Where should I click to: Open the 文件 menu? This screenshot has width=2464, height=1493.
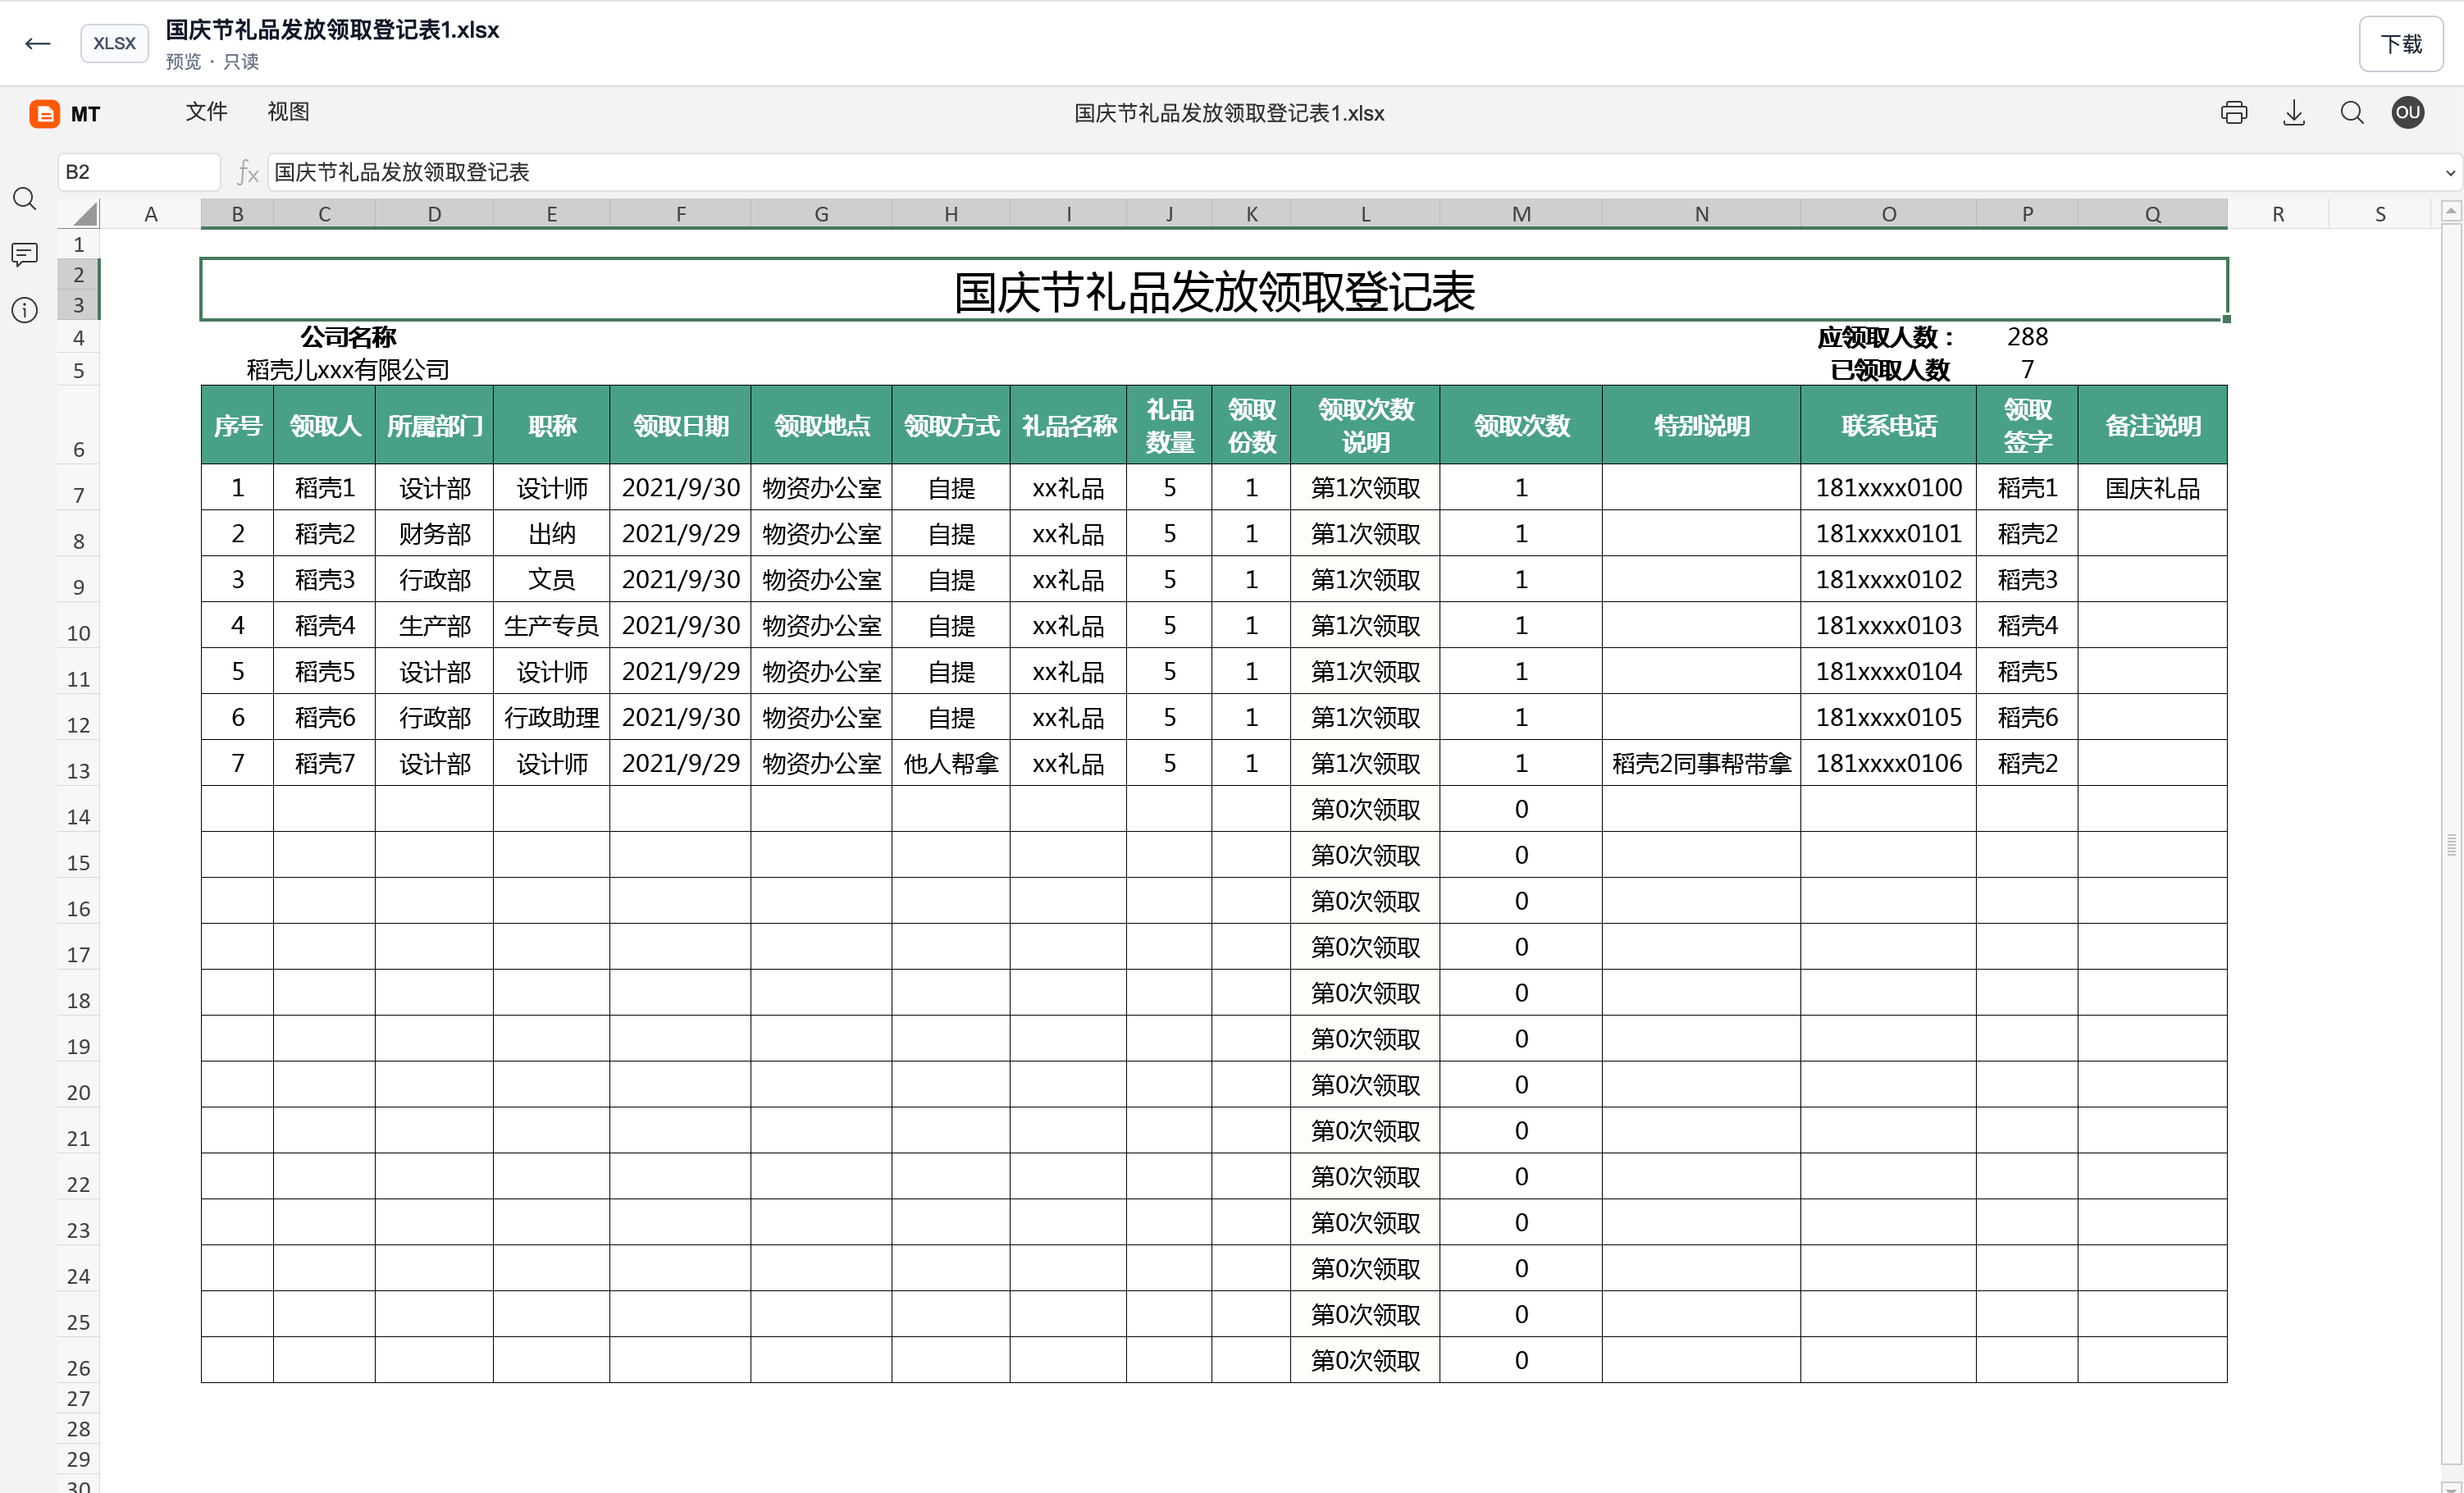click(206, 112)
